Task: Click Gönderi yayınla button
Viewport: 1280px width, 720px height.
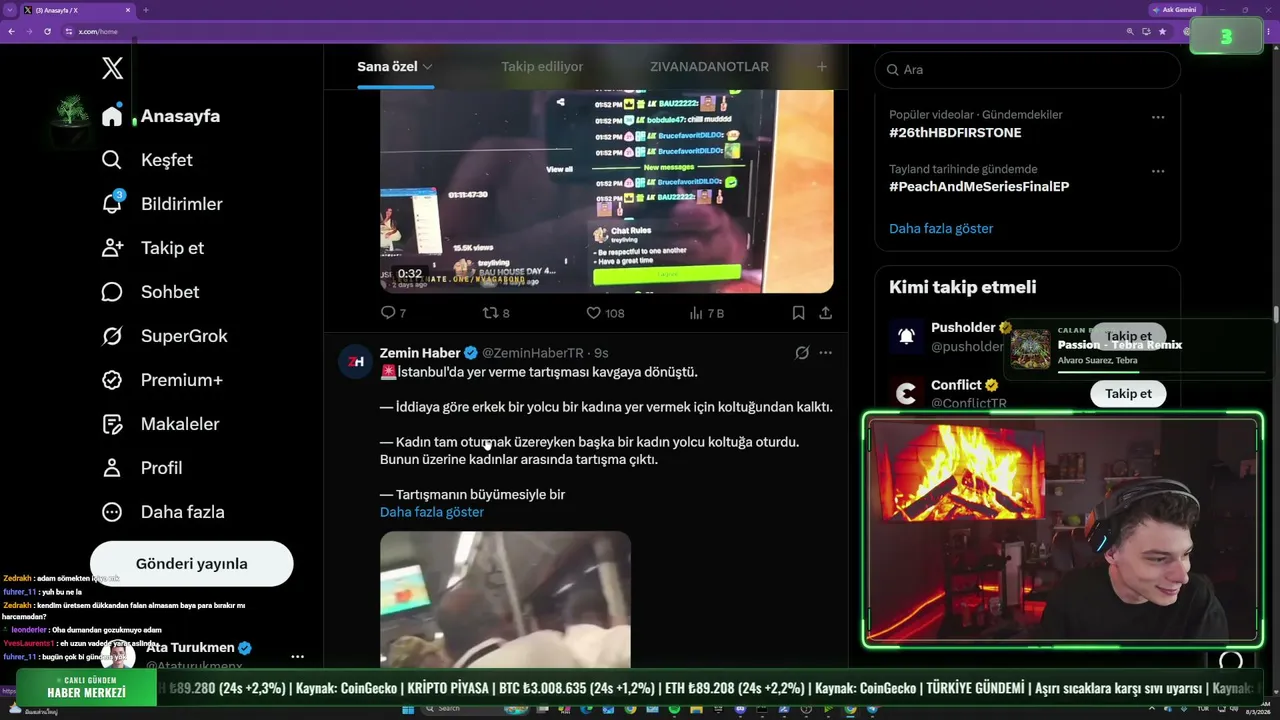Action: click(192, 564)
